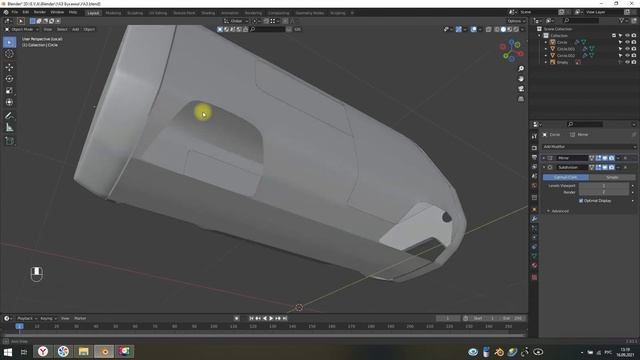Viewport: 640px width, 360px height.
Task: Click the navigation axis gizmo
Action: (x=511, y=50)
